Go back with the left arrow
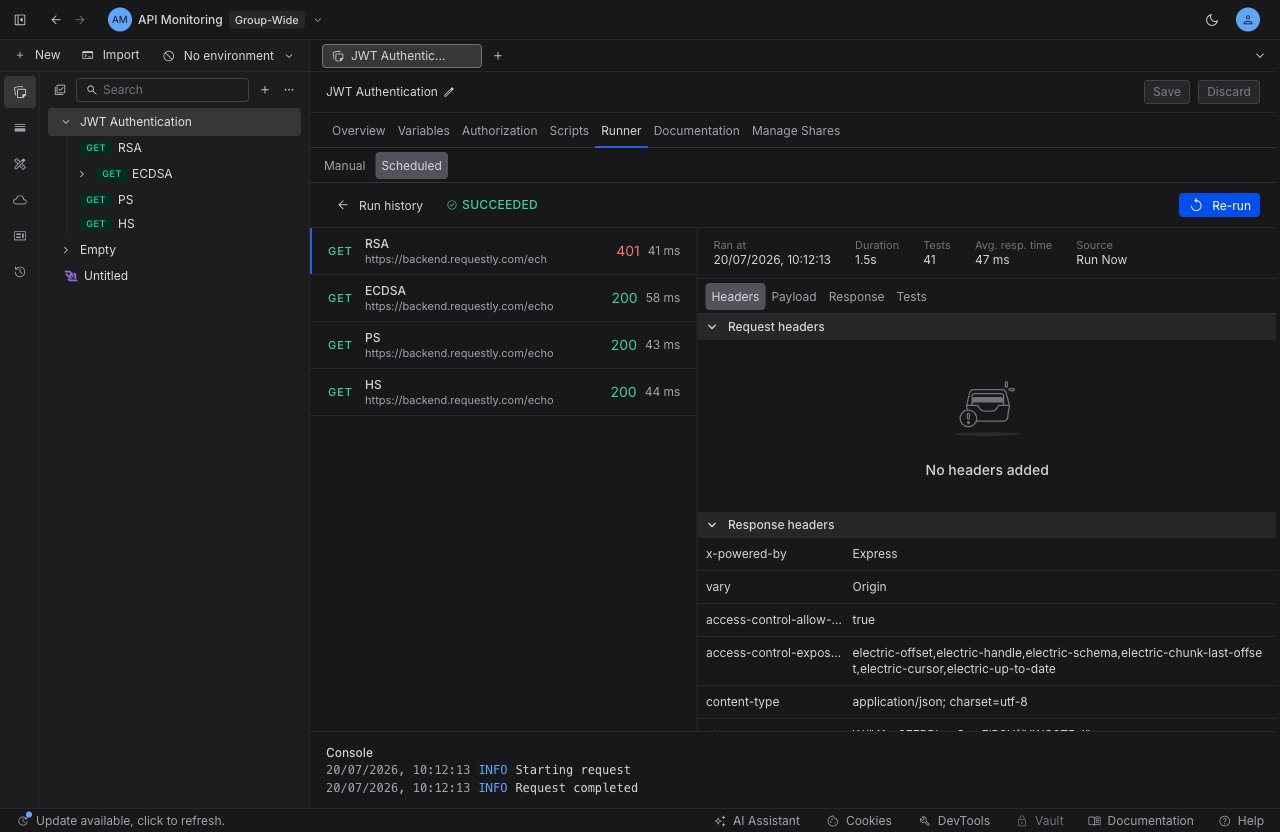 click(x=56, y=20)
